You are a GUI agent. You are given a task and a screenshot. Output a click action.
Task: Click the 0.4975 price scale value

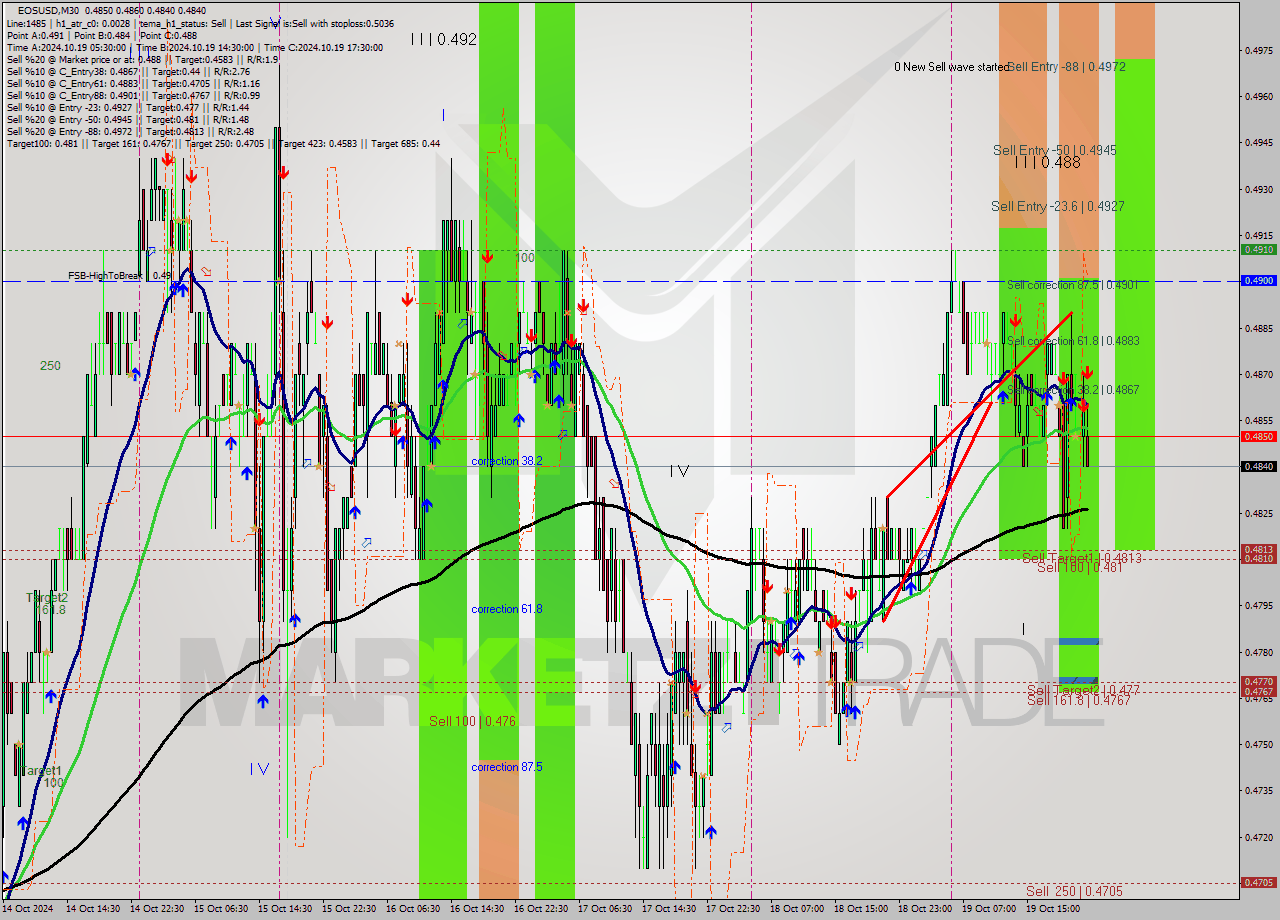1258,50
